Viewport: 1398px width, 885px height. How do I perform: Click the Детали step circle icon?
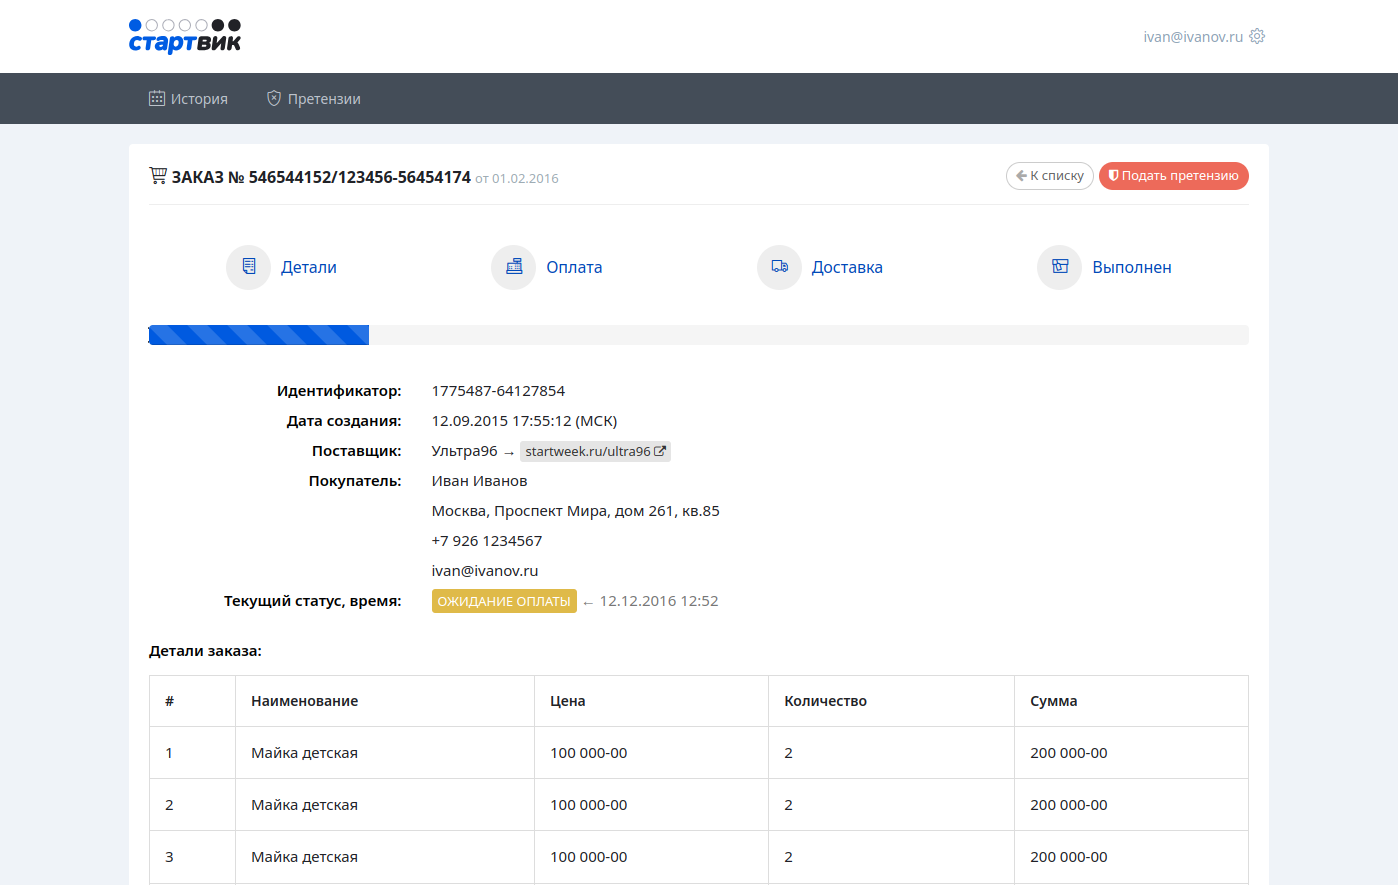click(248, 267)
